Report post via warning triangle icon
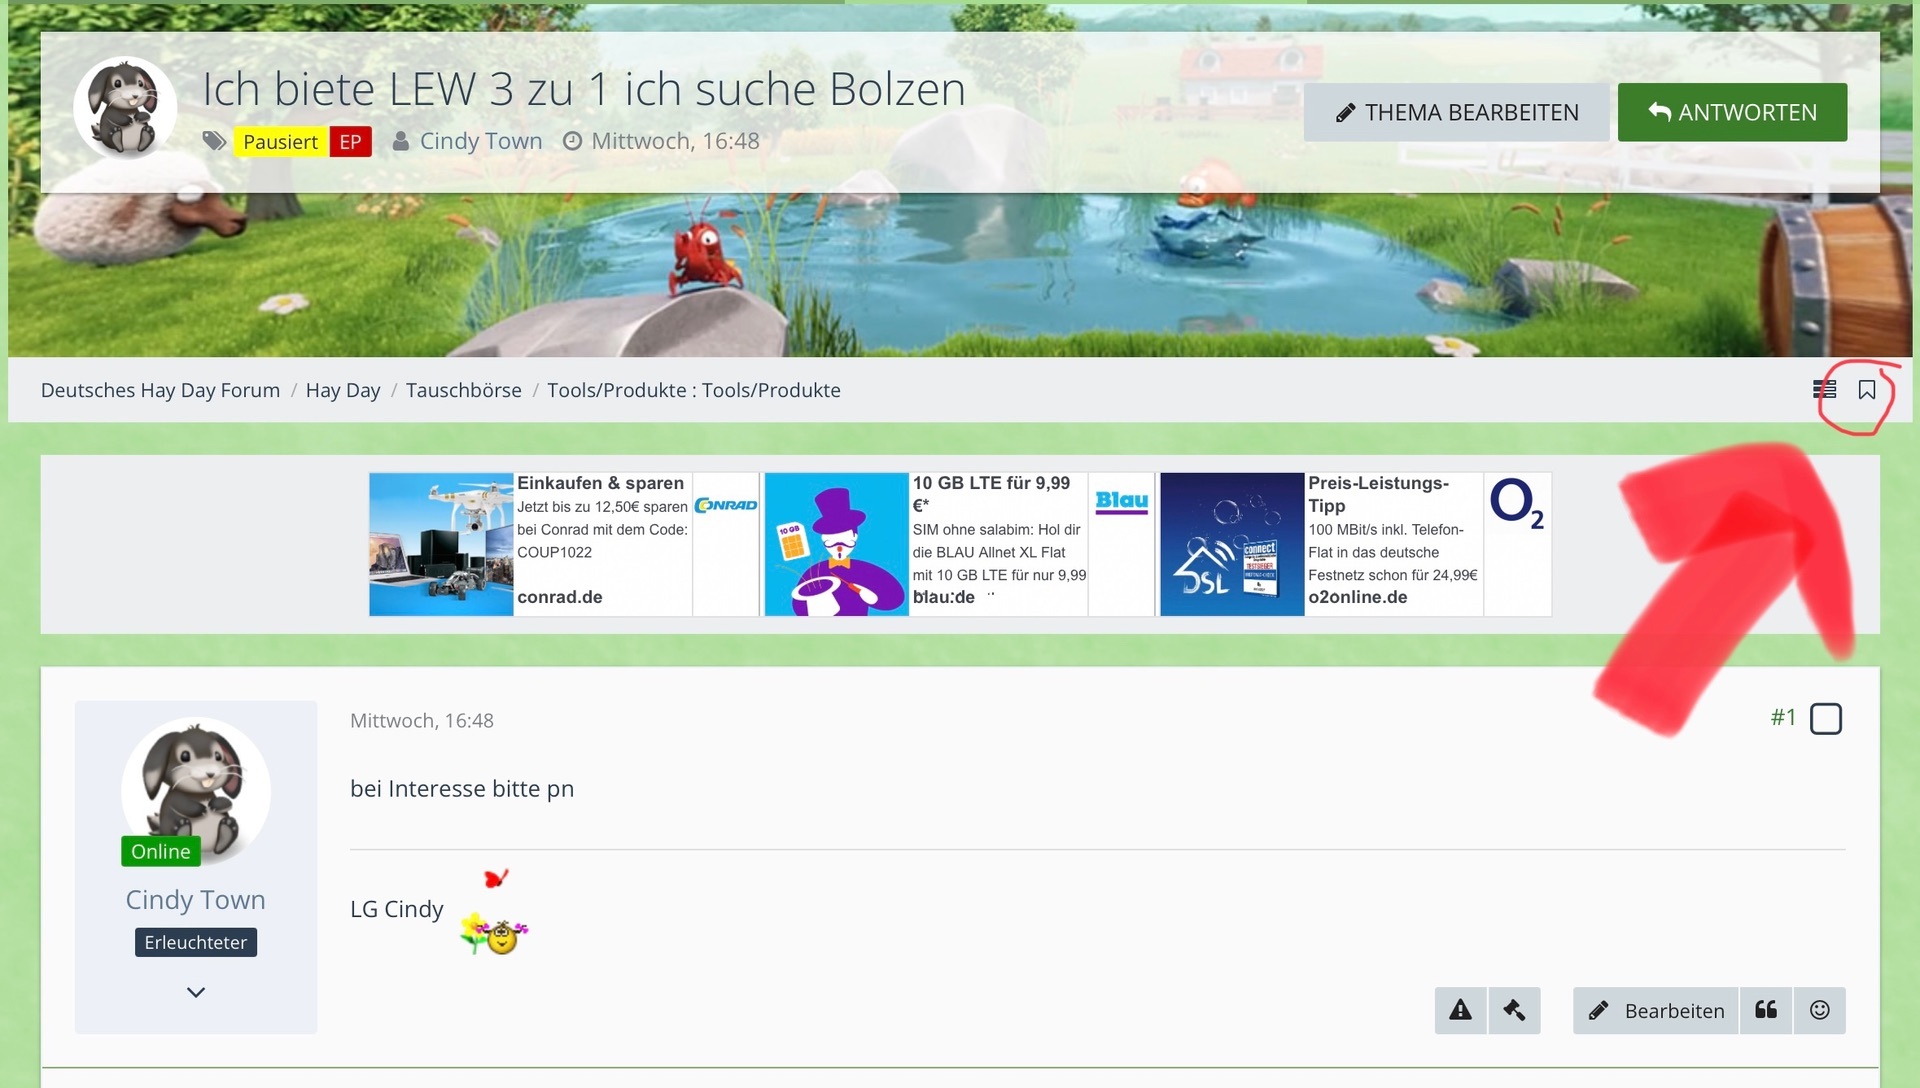Viewport: 1920px width, 1088px height. (x=1460, y=1010)
